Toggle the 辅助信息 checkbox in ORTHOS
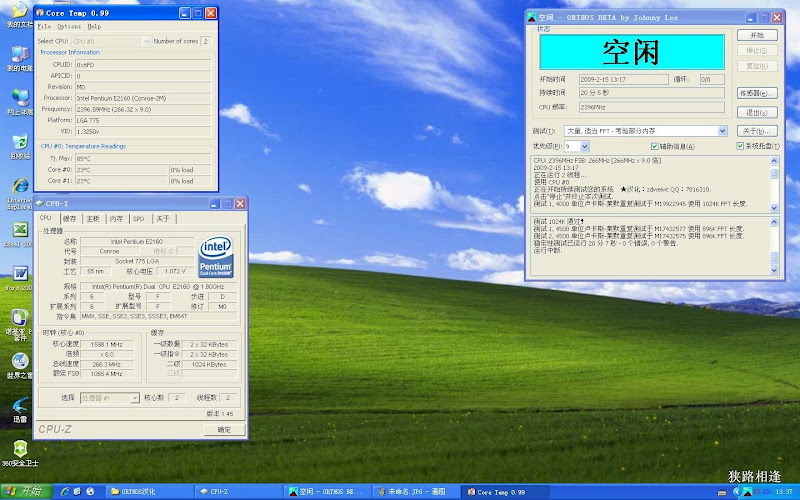 (x=653, y=146)
